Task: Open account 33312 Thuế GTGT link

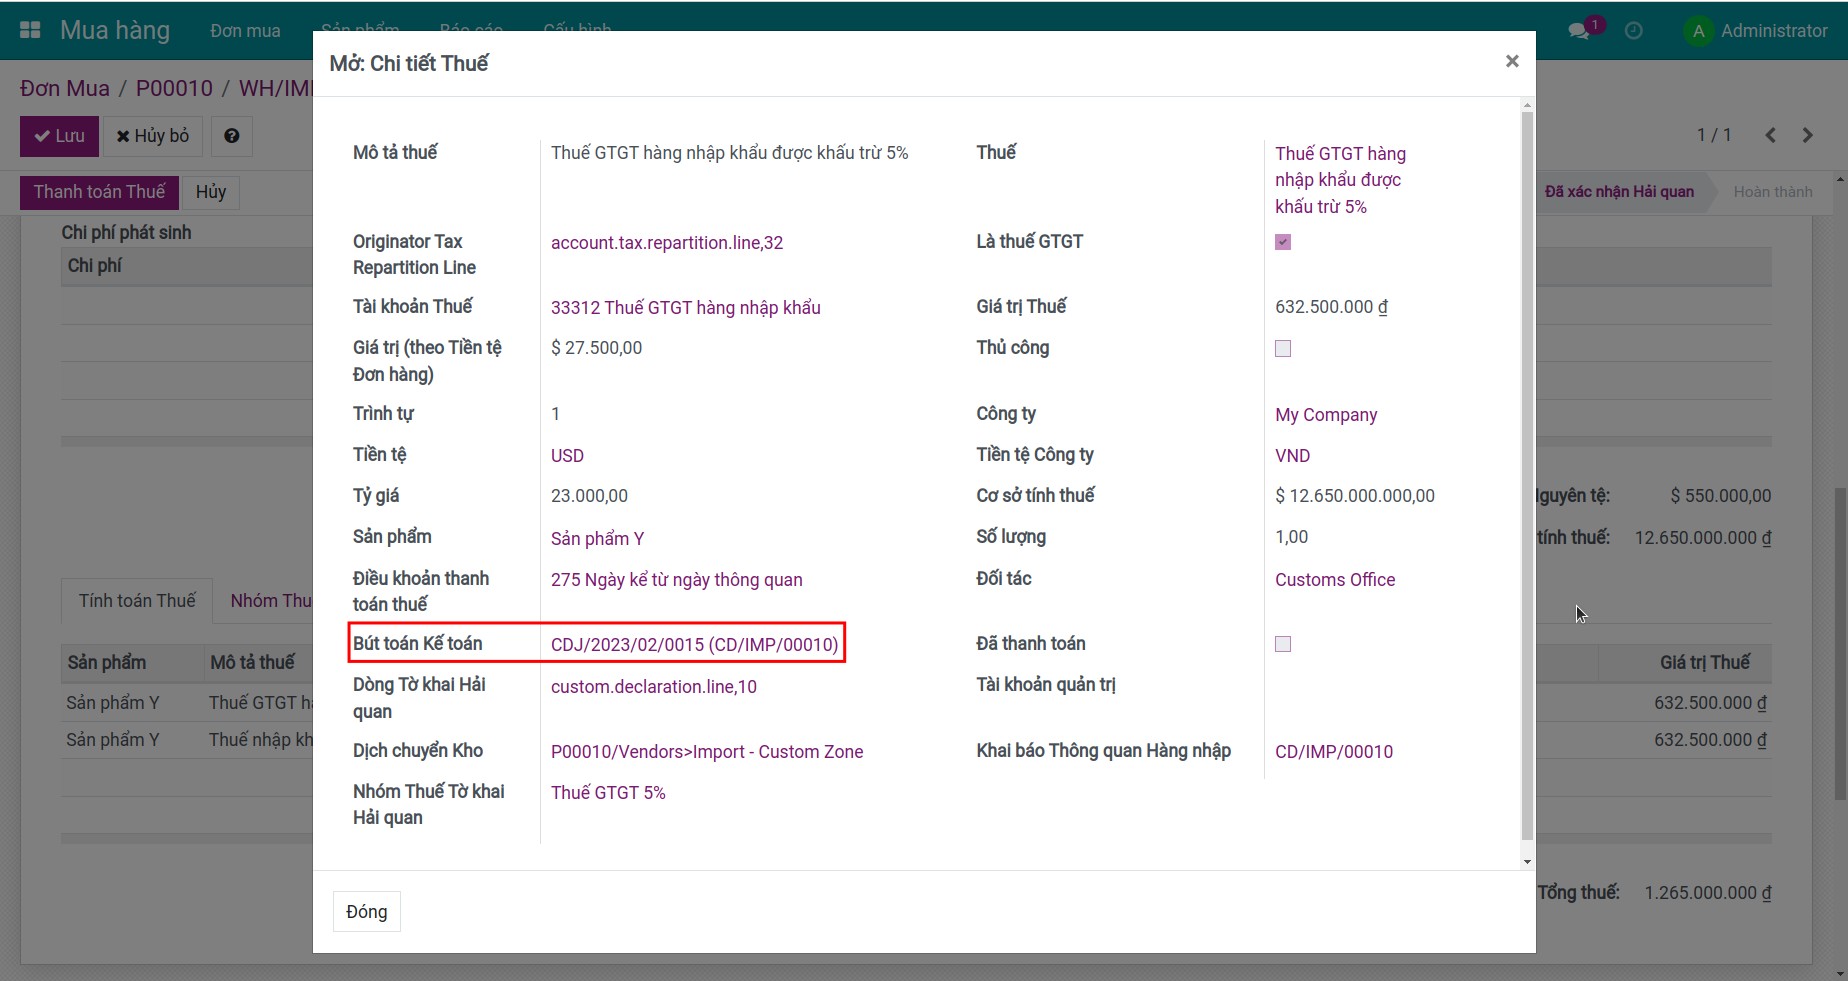Action: click(x=685, y=308)
